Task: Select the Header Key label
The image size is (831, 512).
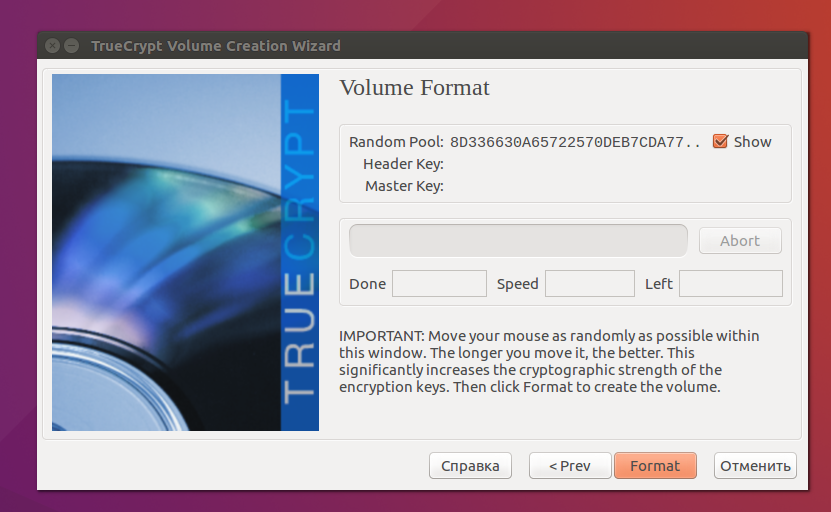Action: (x=403, y=164)
